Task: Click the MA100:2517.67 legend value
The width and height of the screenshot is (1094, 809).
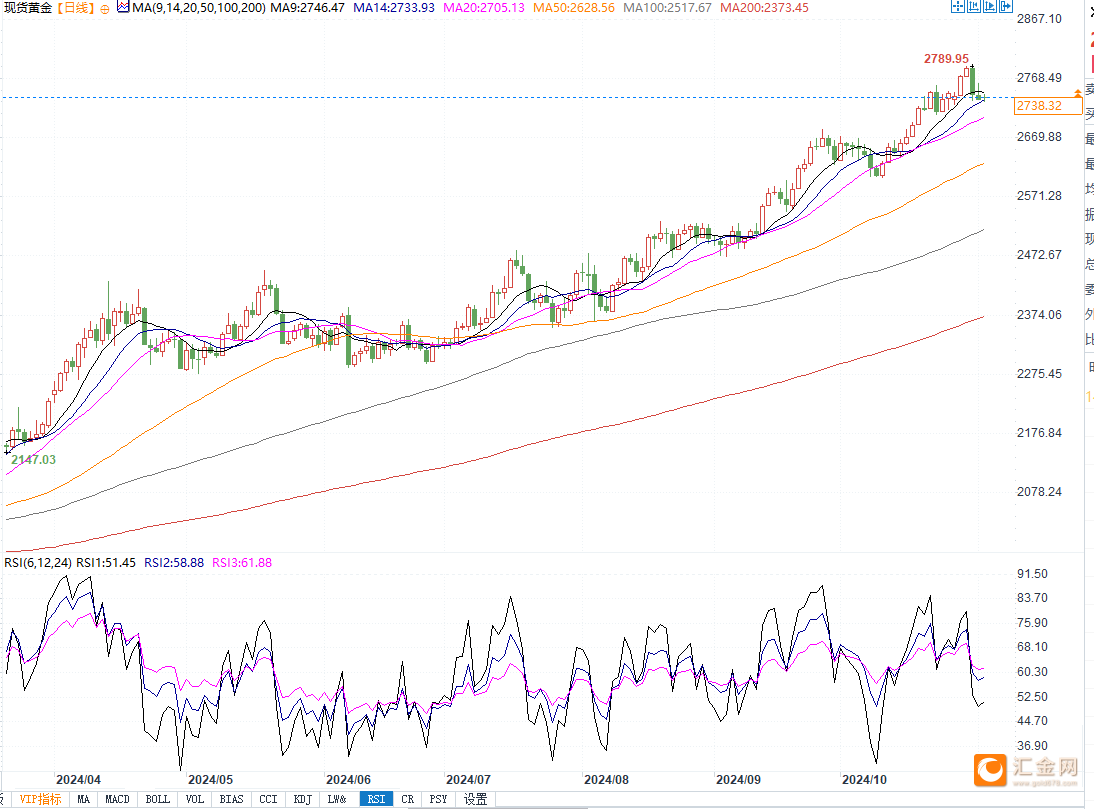Action: point(668,8)
